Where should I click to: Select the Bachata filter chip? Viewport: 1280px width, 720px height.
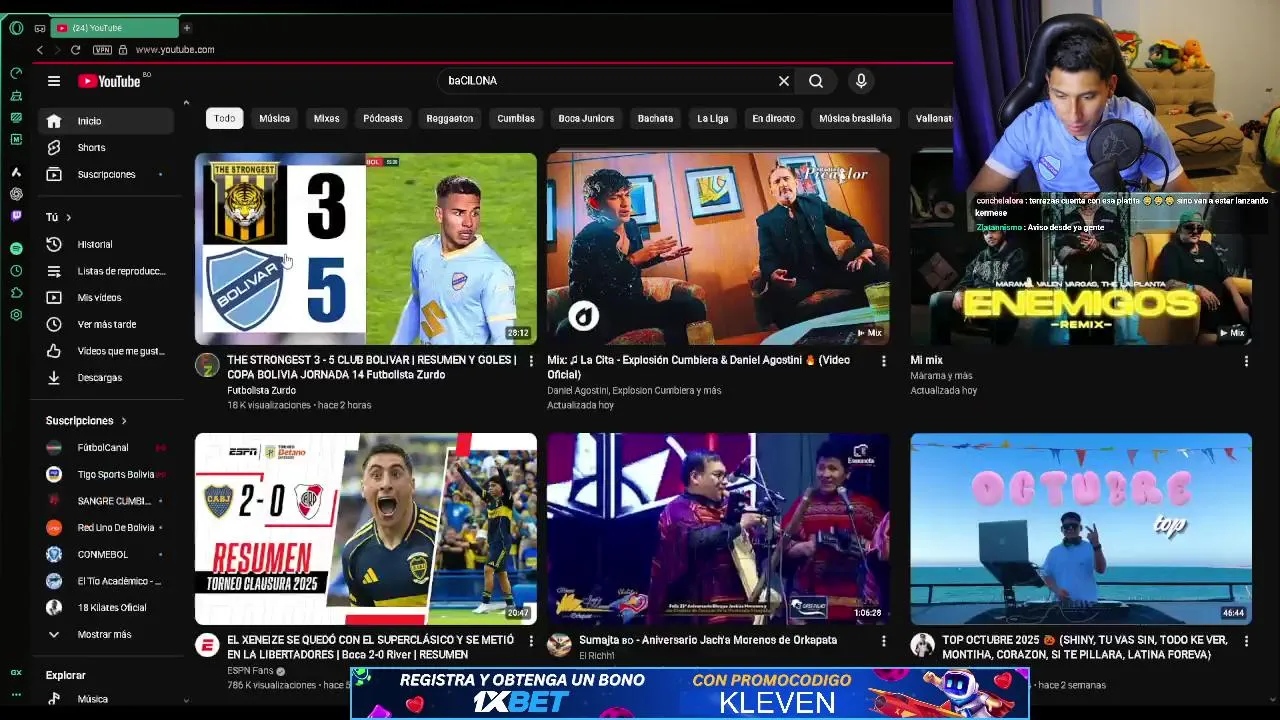[656, 118]
